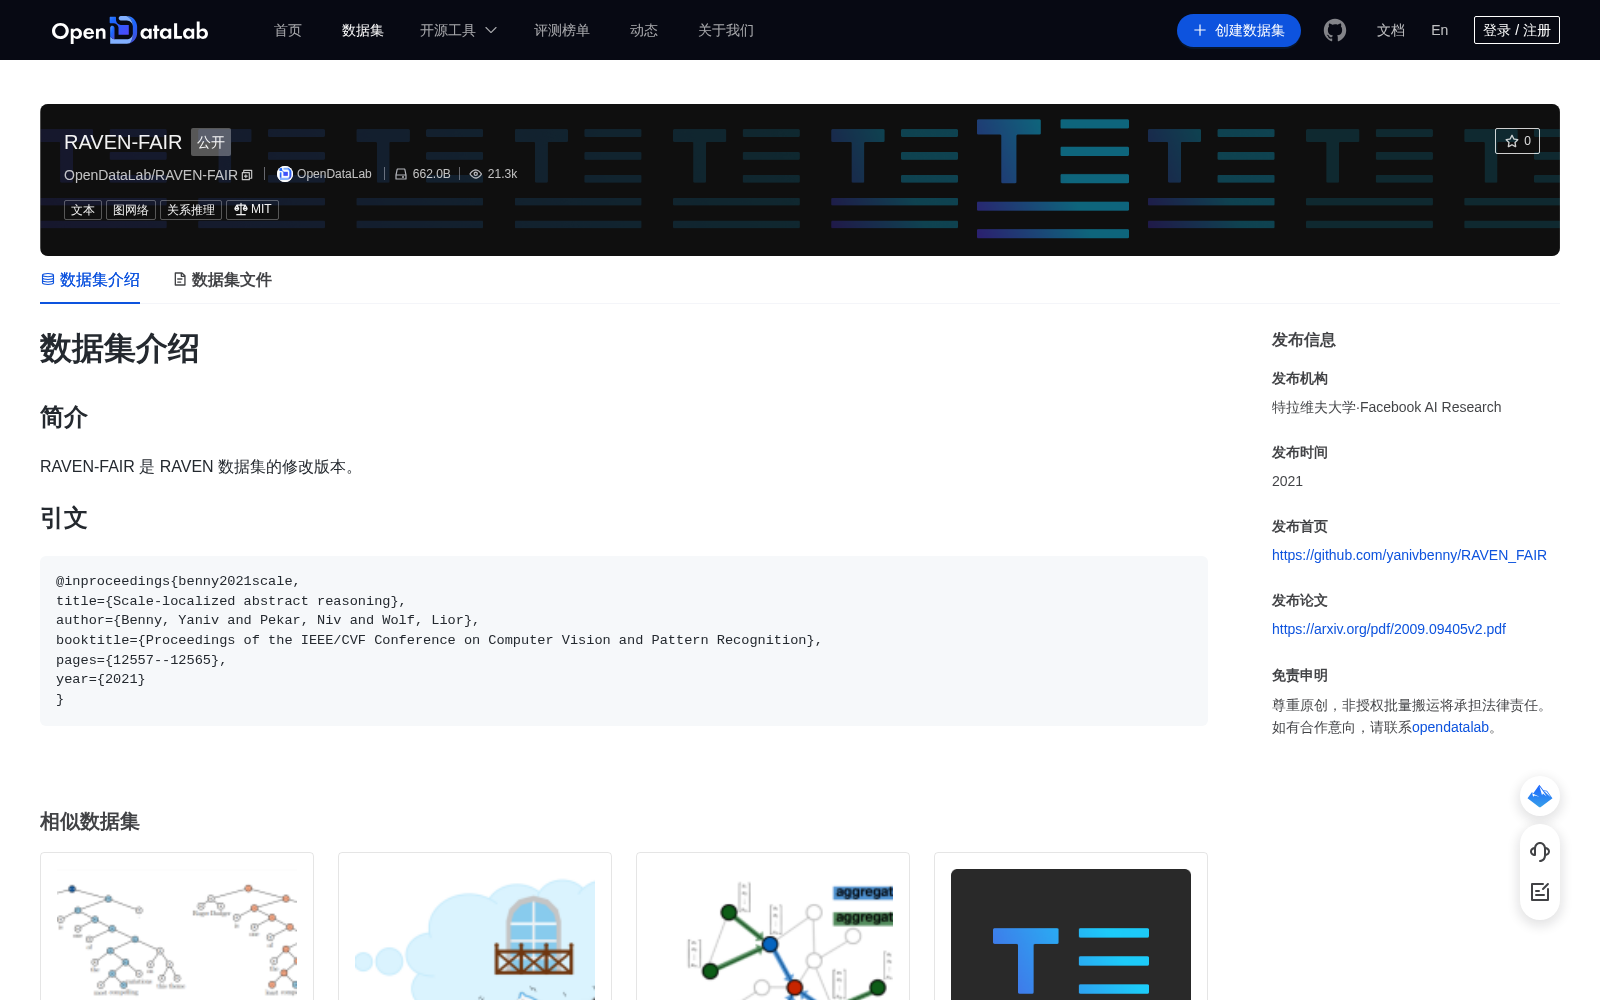Open the RAVEN_FAIR GitHub homepage link
Screen dimensions: 1600x1000
click(x=1409, y=555)
